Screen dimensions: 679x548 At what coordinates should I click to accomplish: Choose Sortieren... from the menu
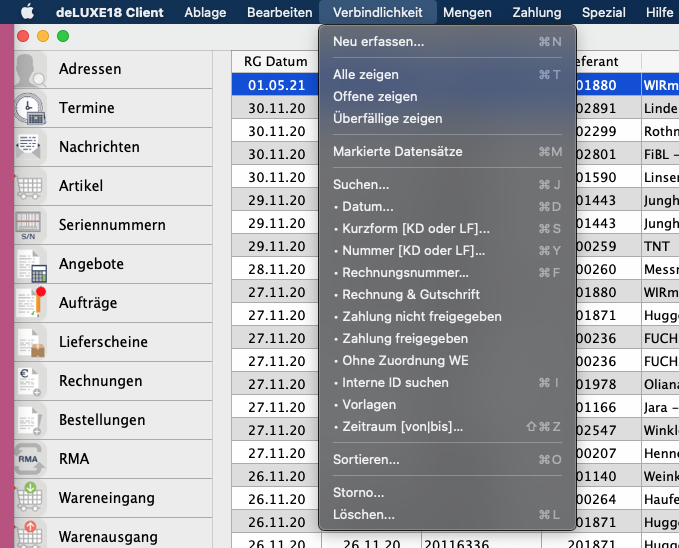pyautogui.click(x=447, y=460)
